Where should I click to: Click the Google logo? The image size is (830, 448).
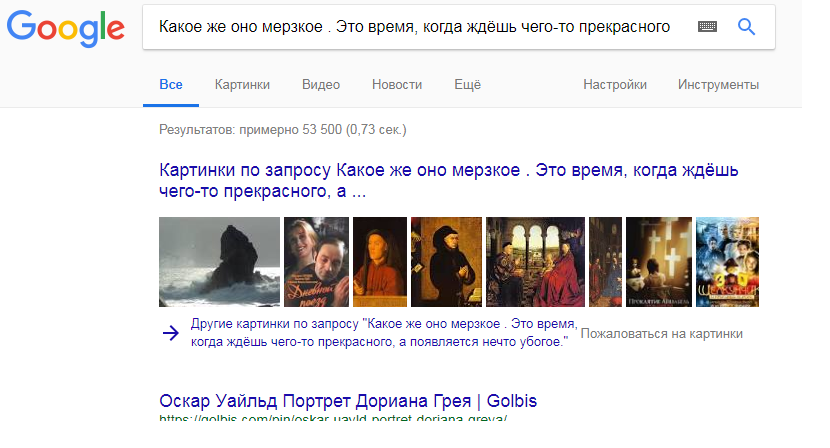click(x=66, y=28)
